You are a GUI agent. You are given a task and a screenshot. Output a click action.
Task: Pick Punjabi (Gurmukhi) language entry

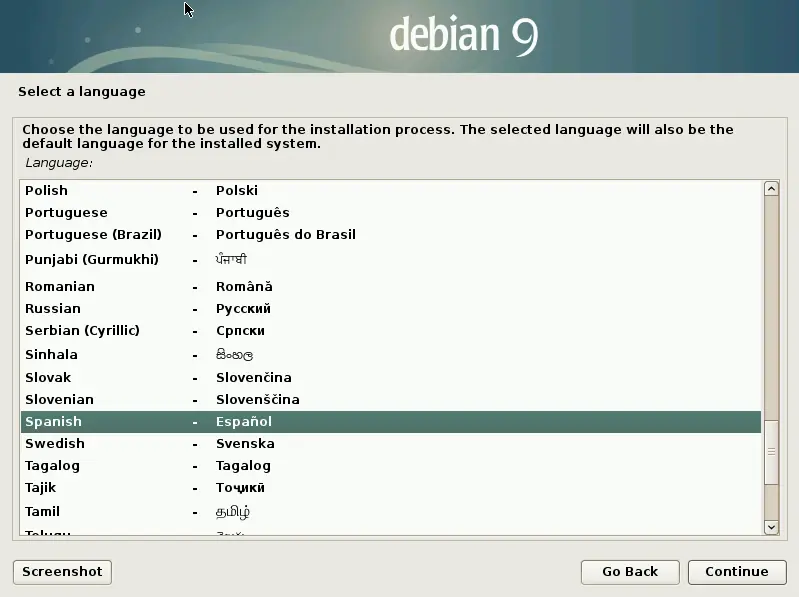pyautogui.click(x=391, y=259)
